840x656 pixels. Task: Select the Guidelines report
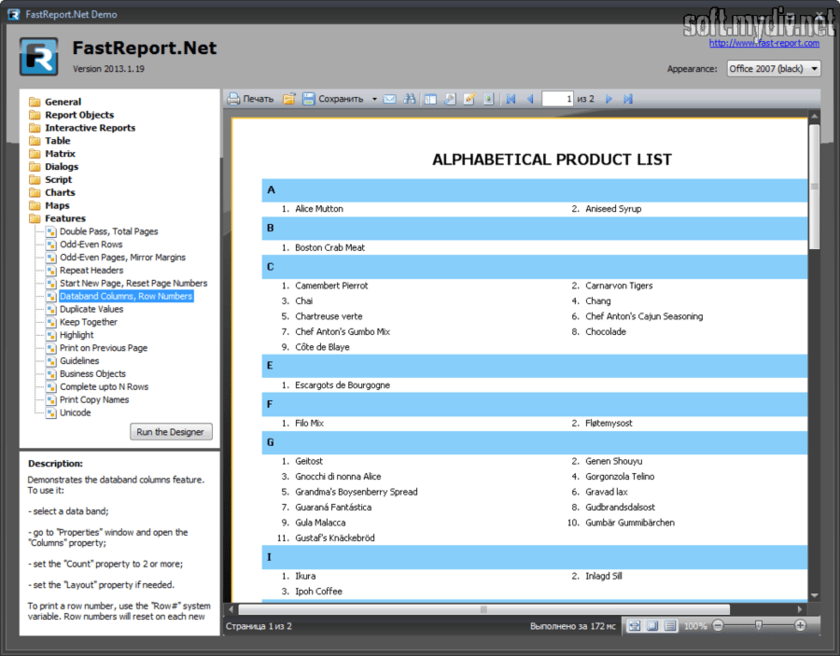[x=79, y=361]
